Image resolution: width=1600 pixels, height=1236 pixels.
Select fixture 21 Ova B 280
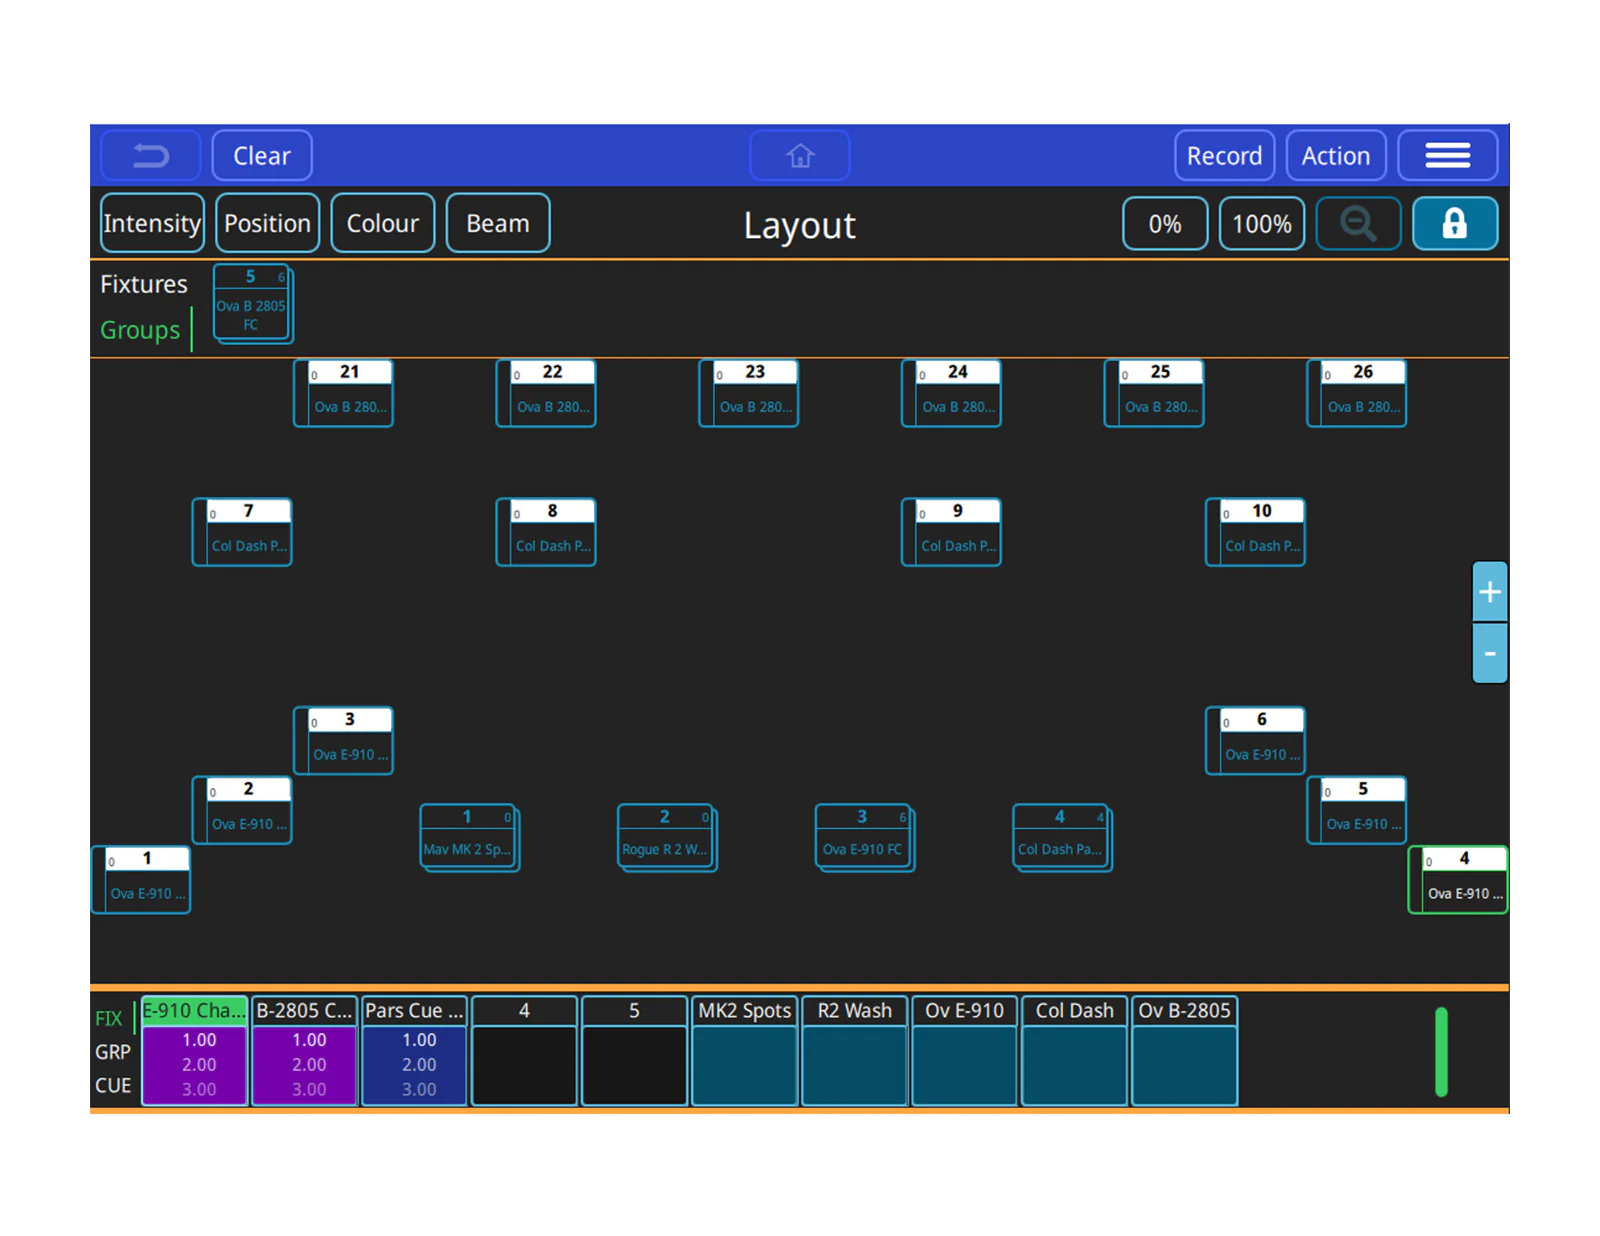pos(343,393)
